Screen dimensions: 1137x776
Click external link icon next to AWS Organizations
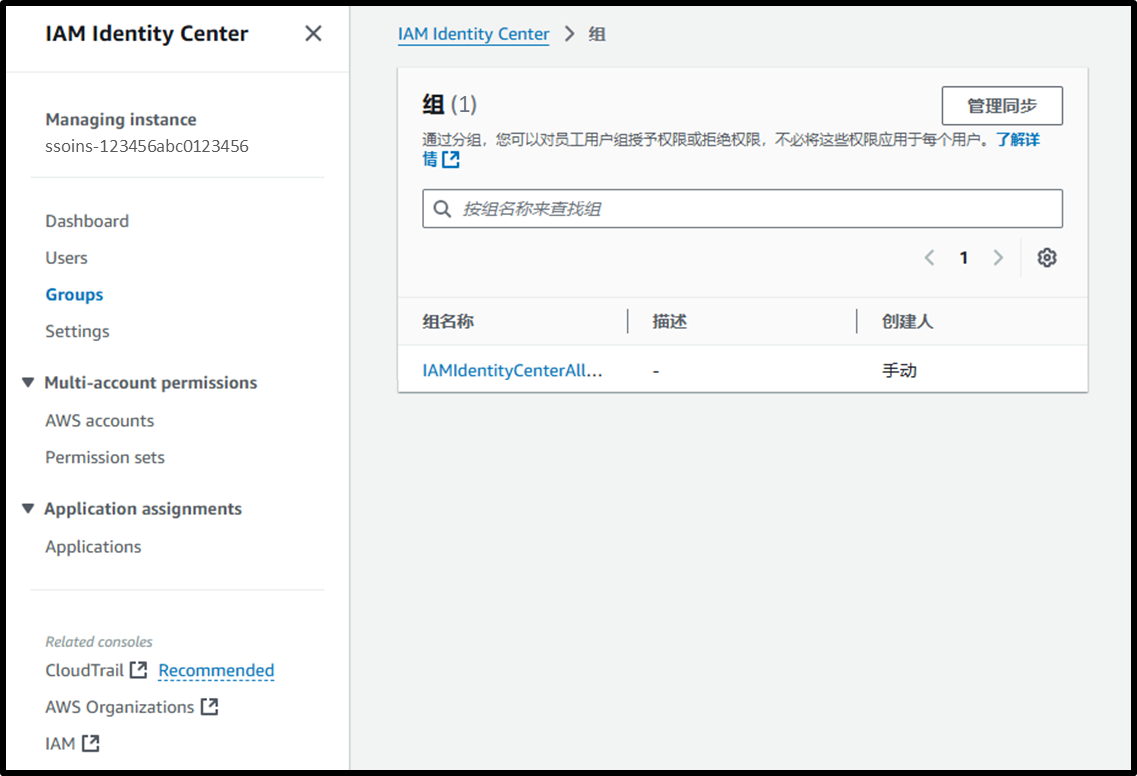pyautogui.click(x=210, y=706)
